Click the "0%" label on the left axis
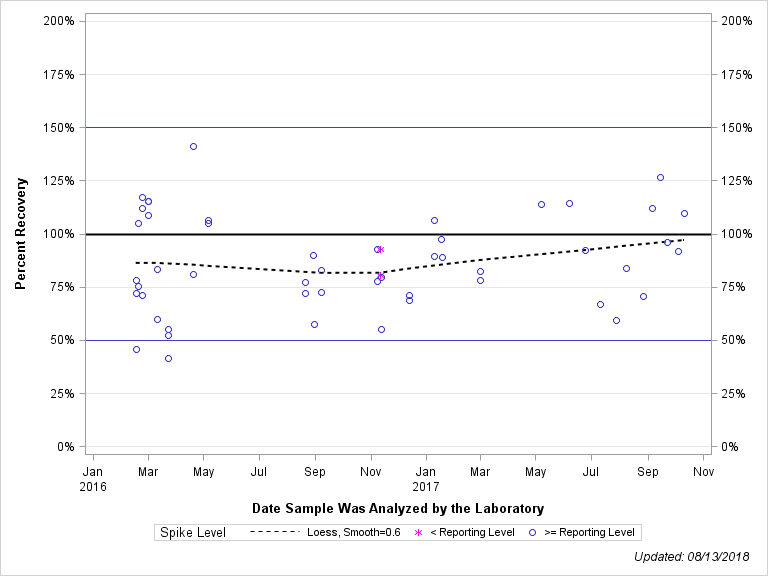The width and height of the screenshot is (768, 576). [x=66, y=446]
